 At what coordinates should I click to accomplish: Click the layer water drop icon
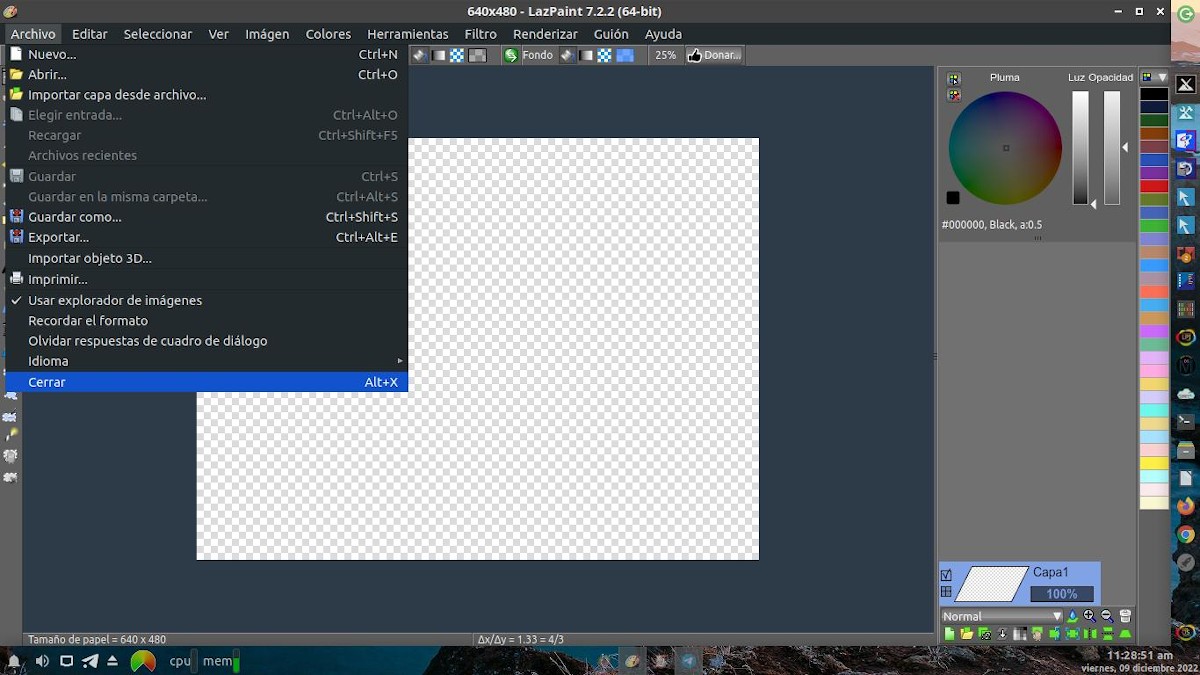point(1072,616)
